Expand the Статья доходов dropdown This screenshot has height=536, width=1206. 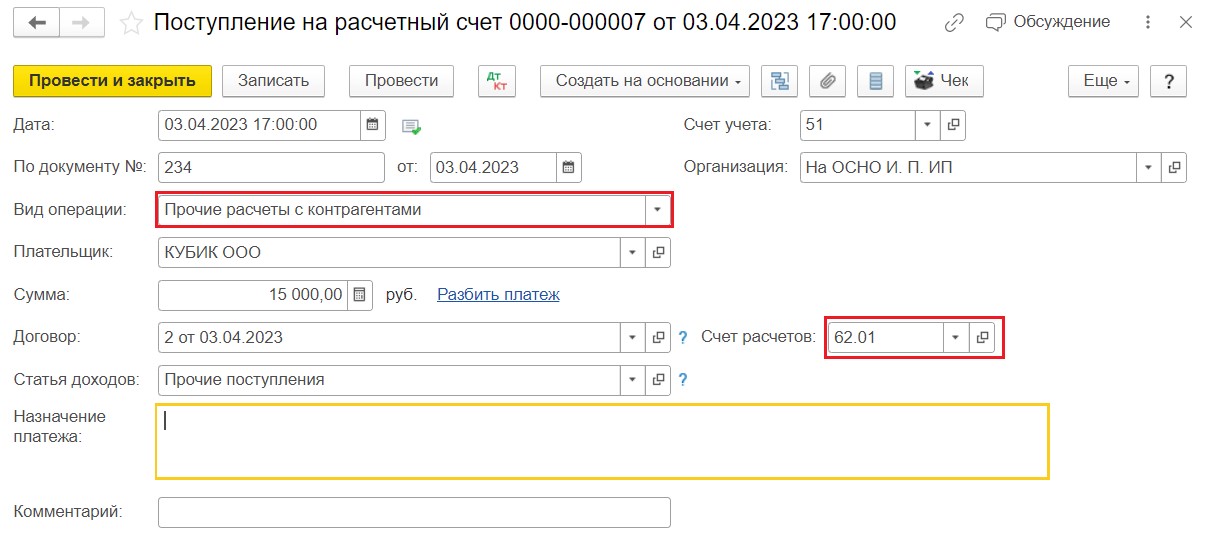tap(633, 380)
